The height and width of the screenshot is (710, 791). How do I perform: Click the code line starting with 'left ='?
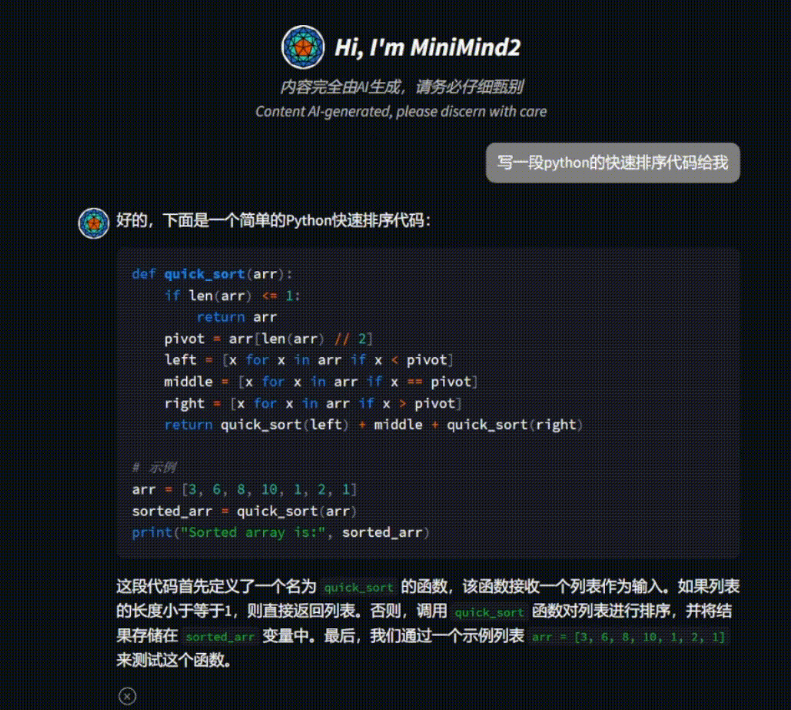[309, 360]
